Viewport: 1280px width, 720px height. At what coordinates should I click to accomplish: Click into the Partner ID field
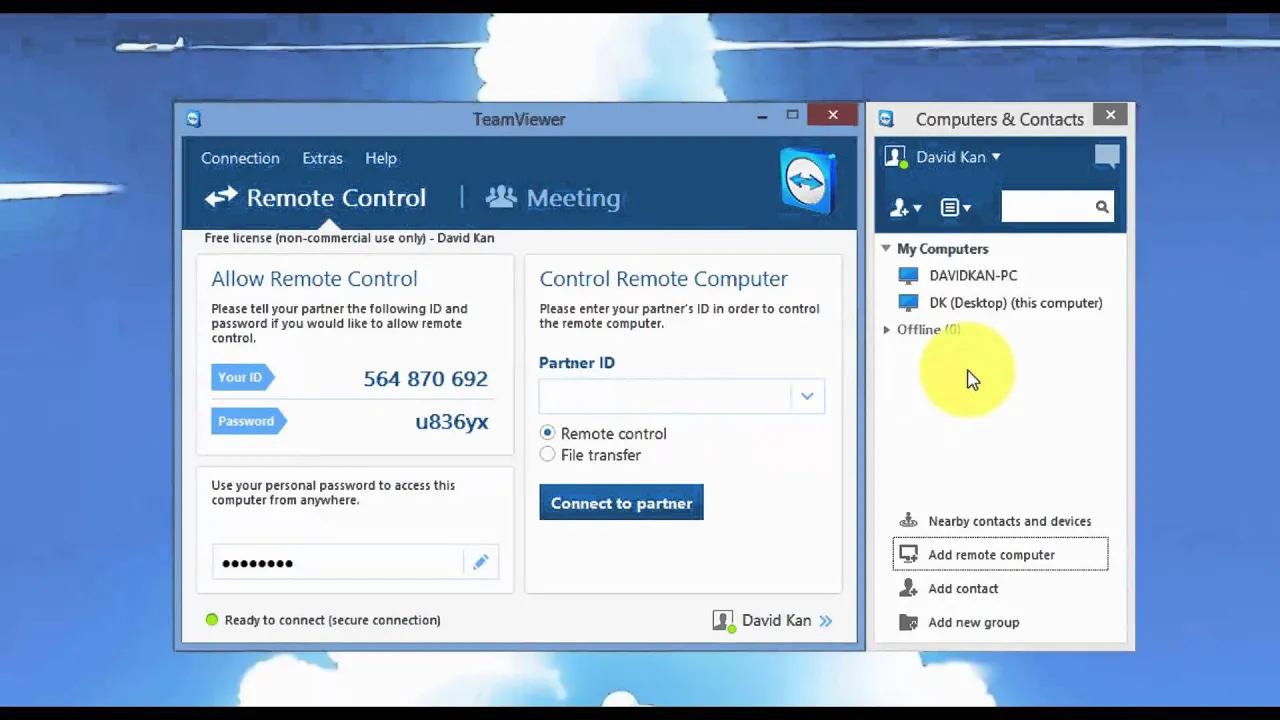pos(665,397)
